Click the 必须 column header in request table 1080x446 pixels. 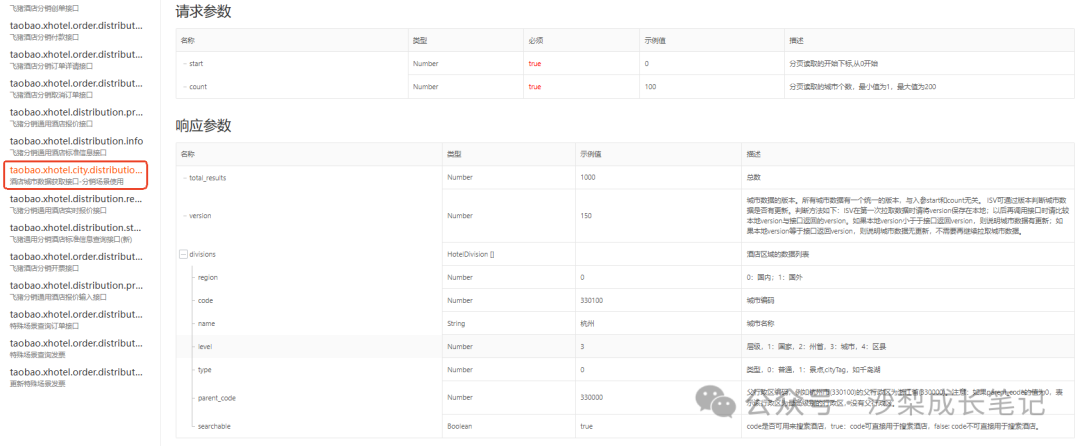click(x=534, y=41)
